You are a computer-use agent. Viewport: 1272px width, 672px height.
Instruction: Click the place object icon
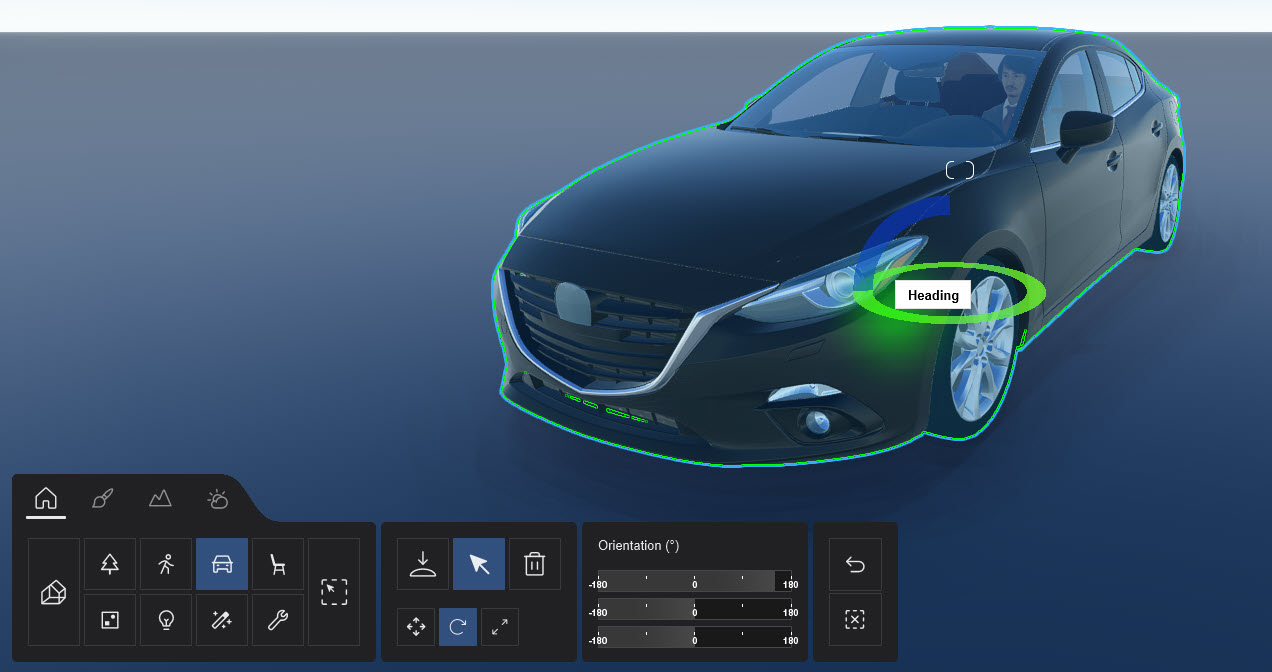tap(422, 563)
